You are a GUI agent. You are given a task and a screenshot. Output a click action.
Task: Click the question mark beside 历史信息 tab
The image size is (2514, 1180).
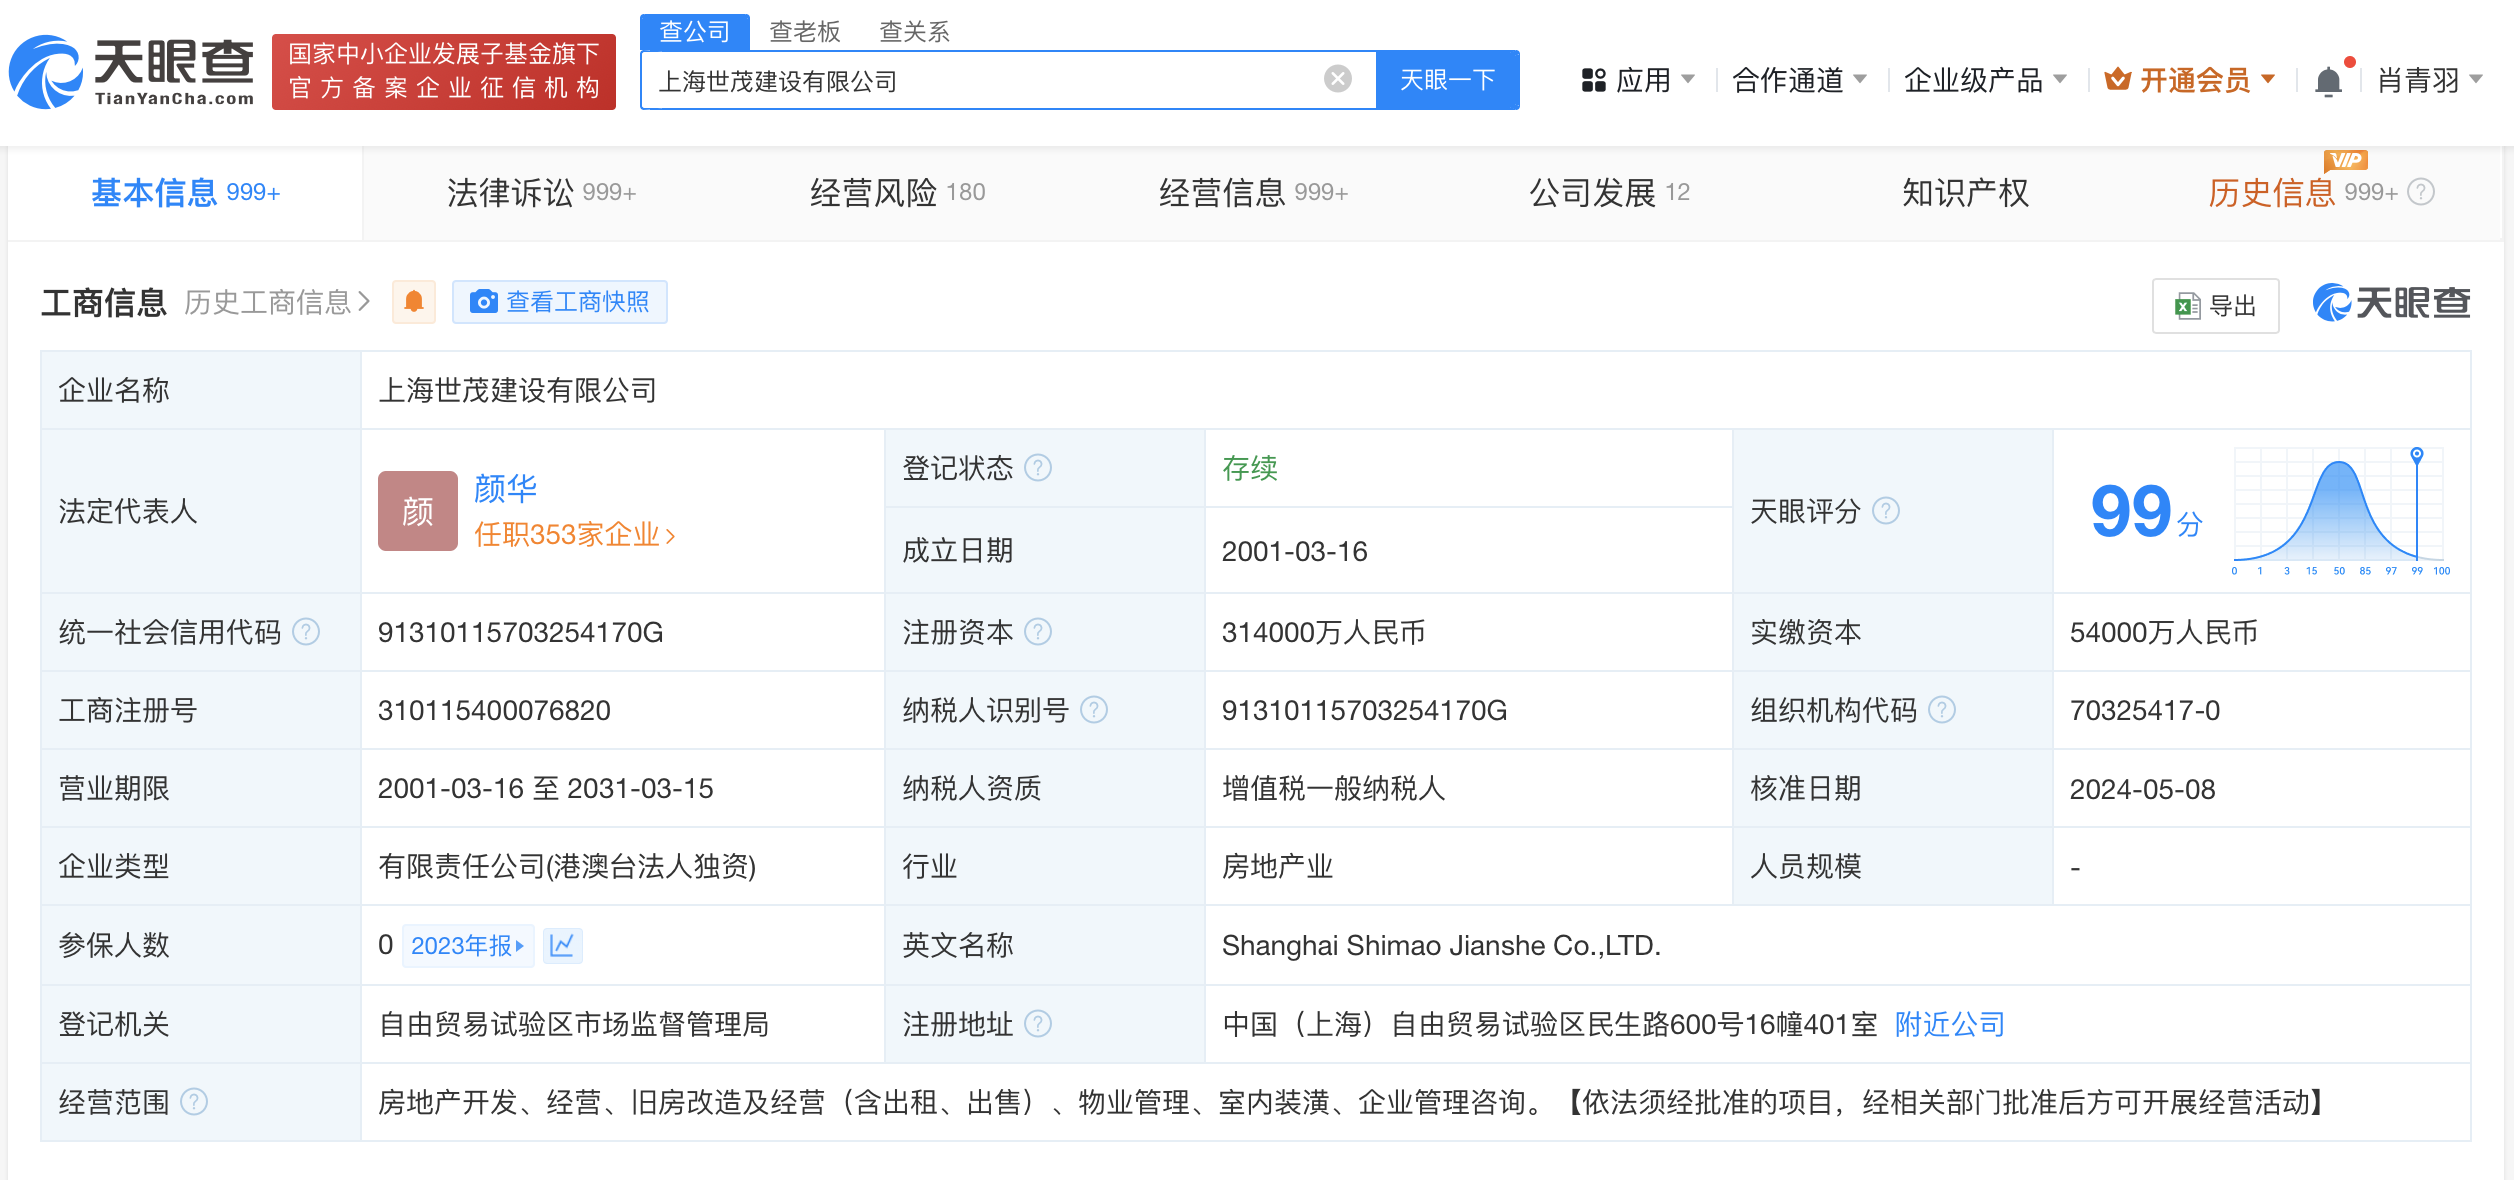(2418, 193)
